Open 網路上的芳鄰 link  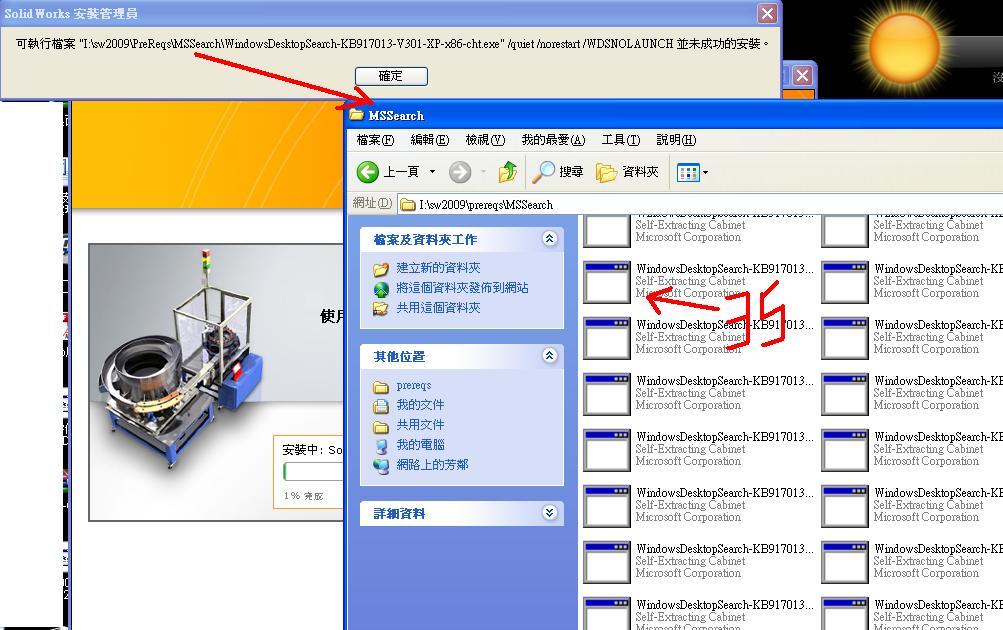coord(432,464)
